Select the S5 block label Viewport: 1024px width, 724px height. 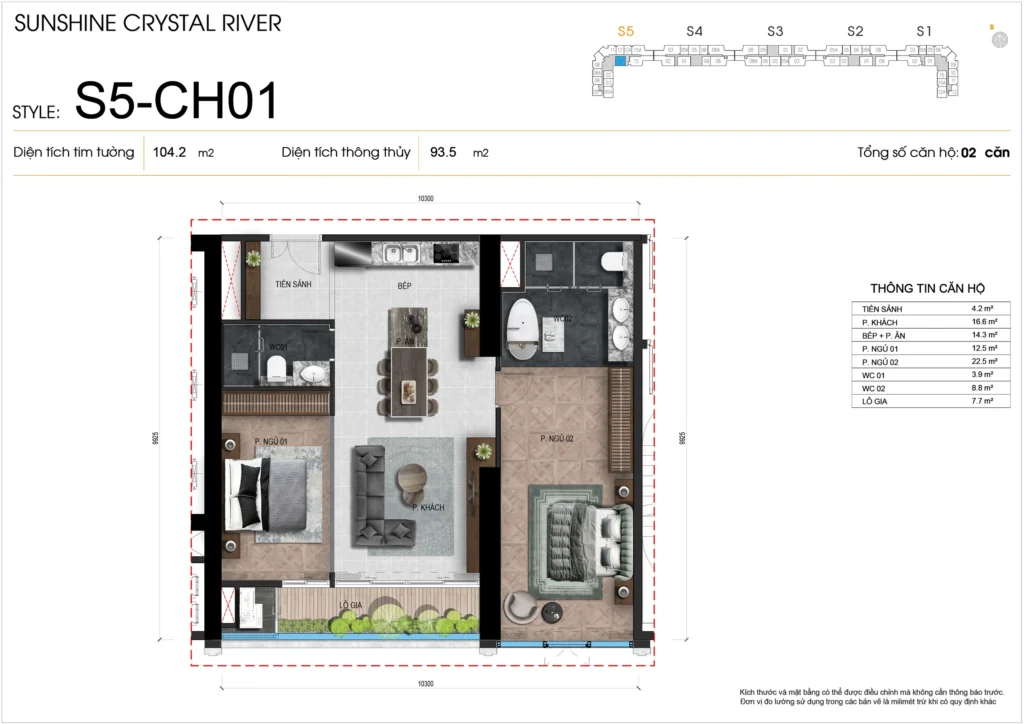(626, 32)
